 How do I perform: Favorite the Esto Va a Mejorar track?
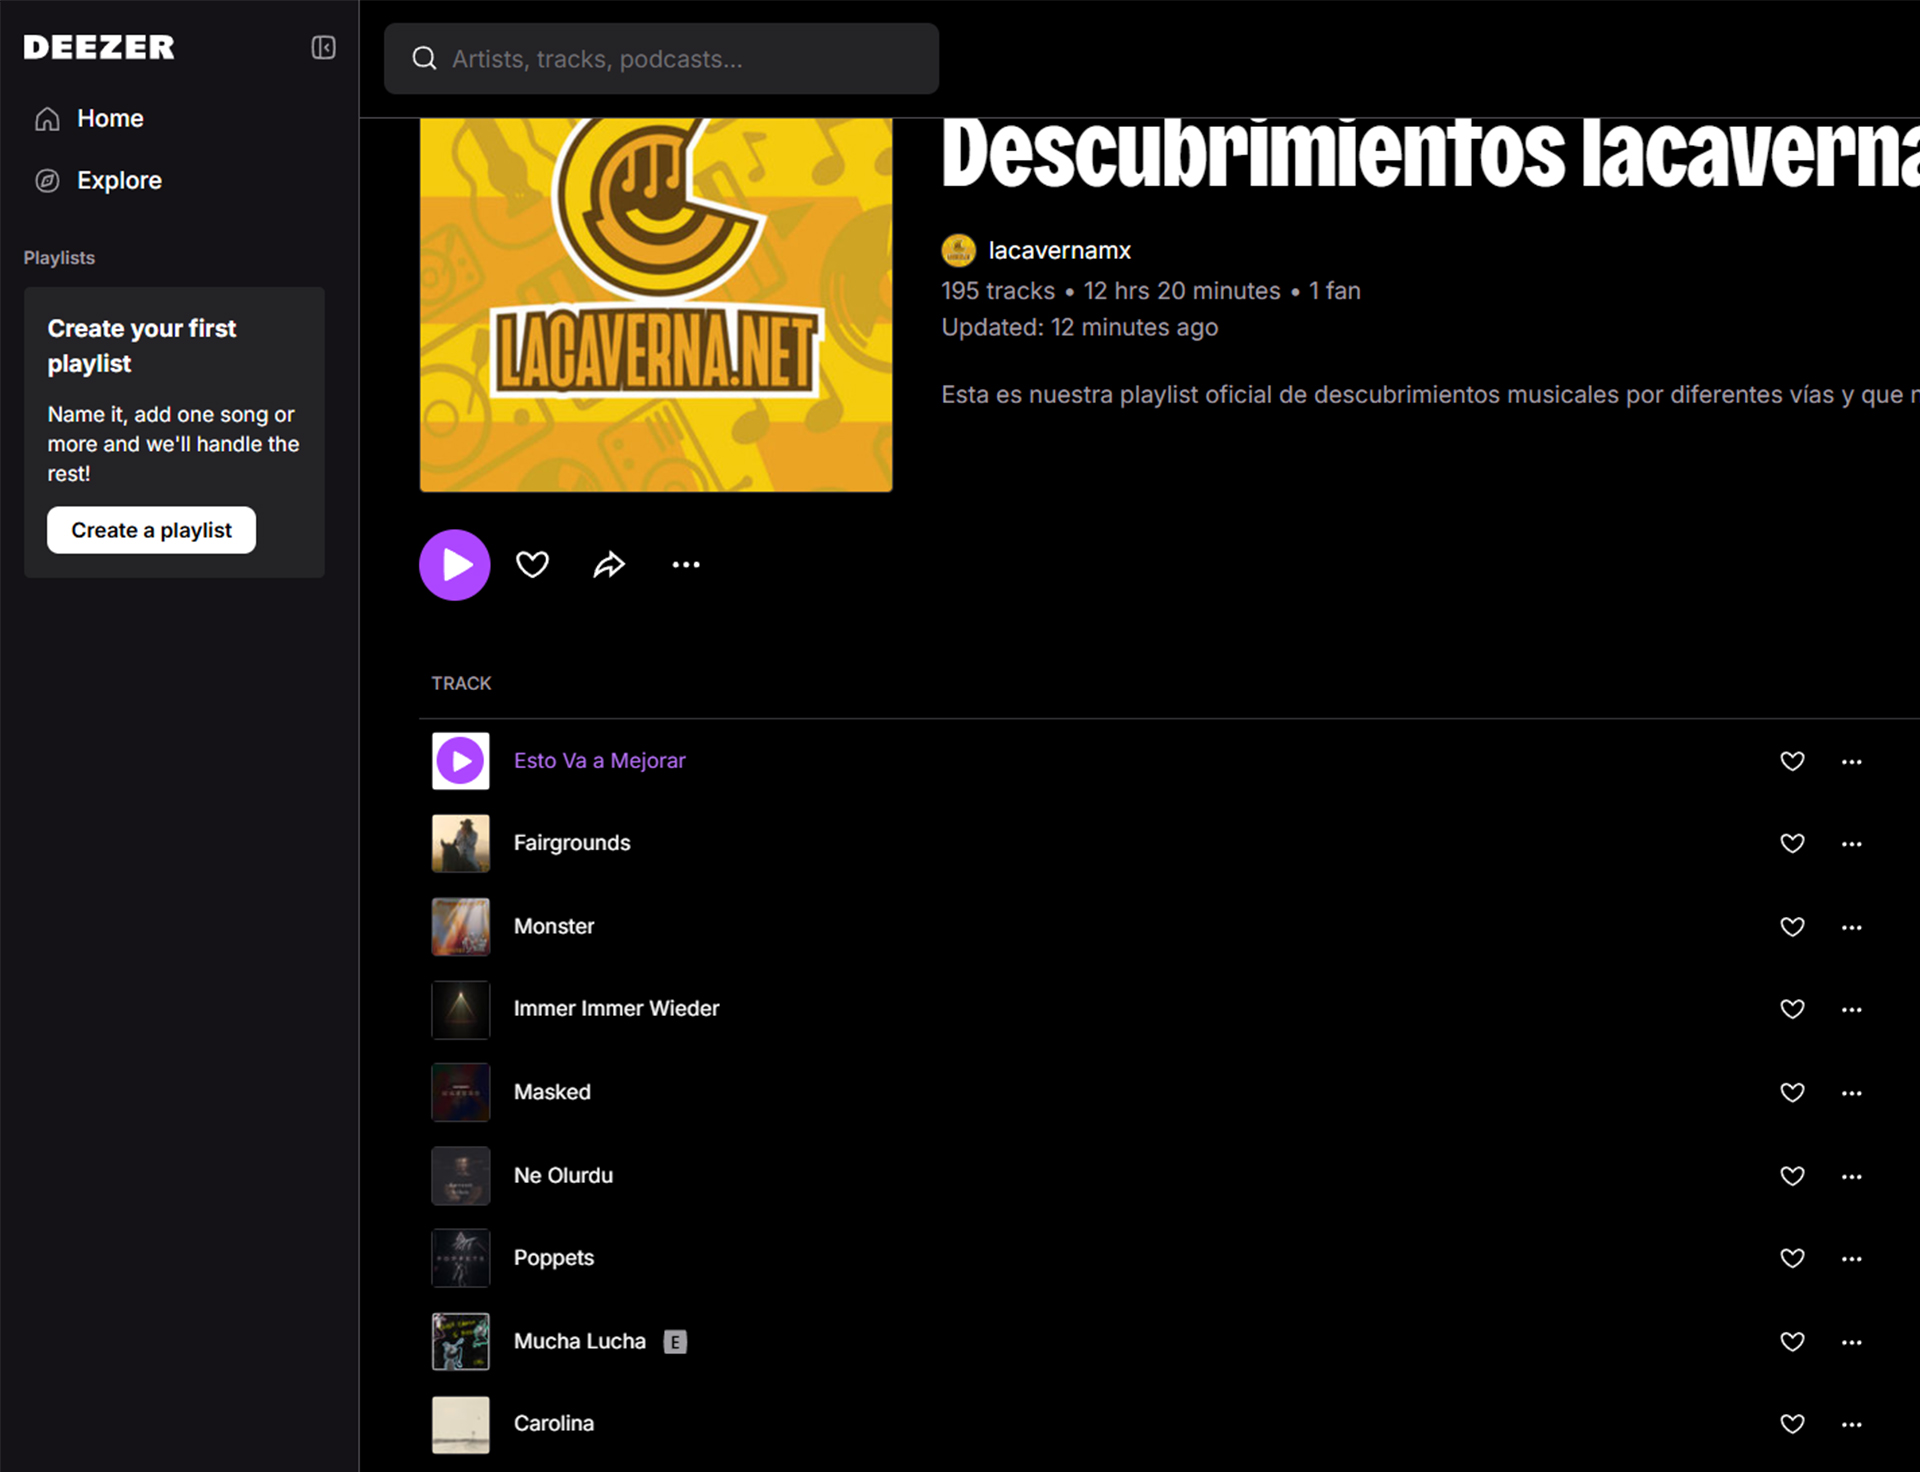coord(1792,761)
